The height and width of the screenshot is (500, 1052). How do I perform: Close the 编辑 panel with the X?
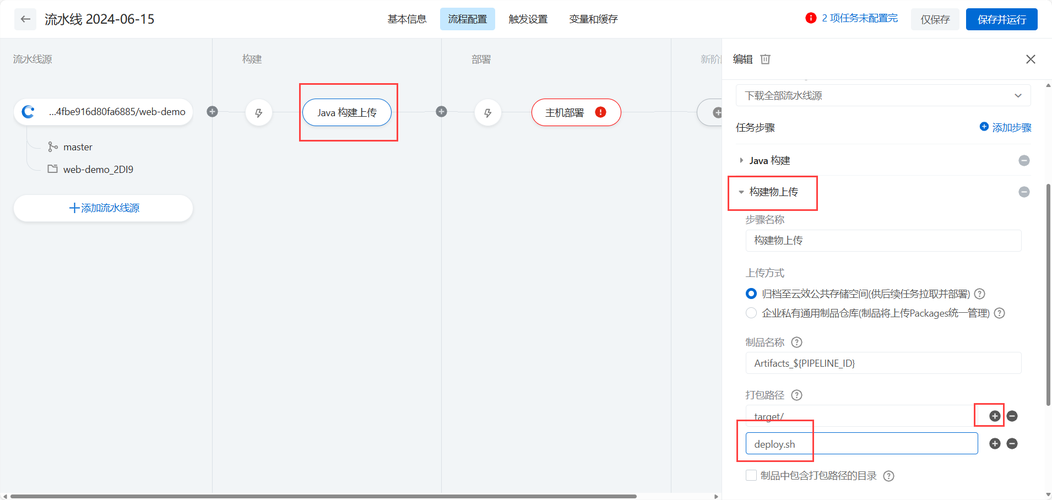[1031, 59]
